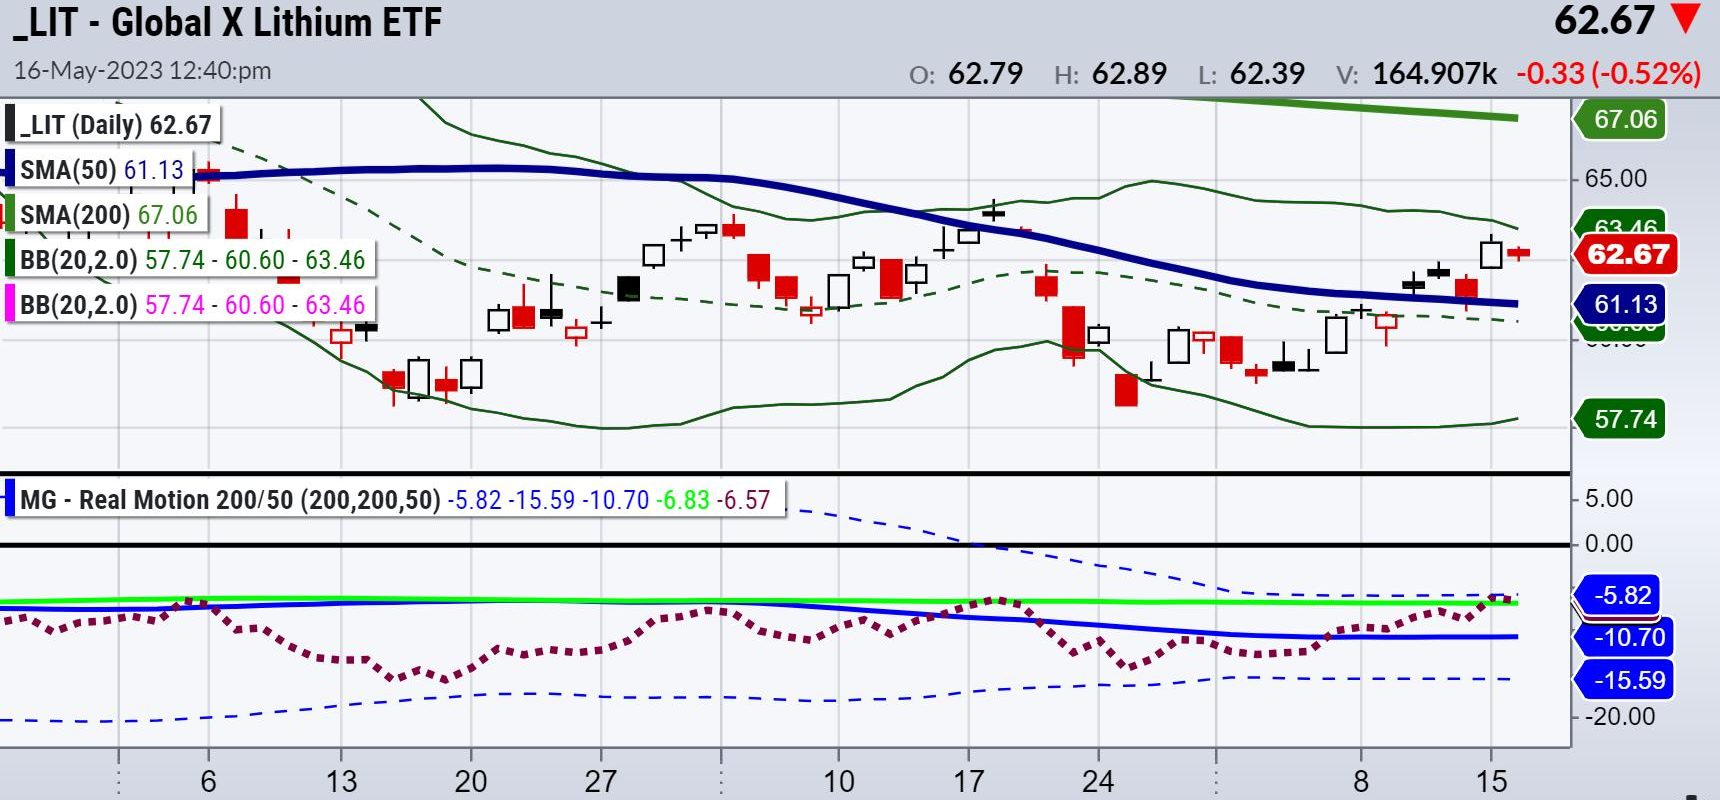Viewport: 1720px width, 800px height.
Task: Click the open value 62.79
Action: (x=985, y=74)
